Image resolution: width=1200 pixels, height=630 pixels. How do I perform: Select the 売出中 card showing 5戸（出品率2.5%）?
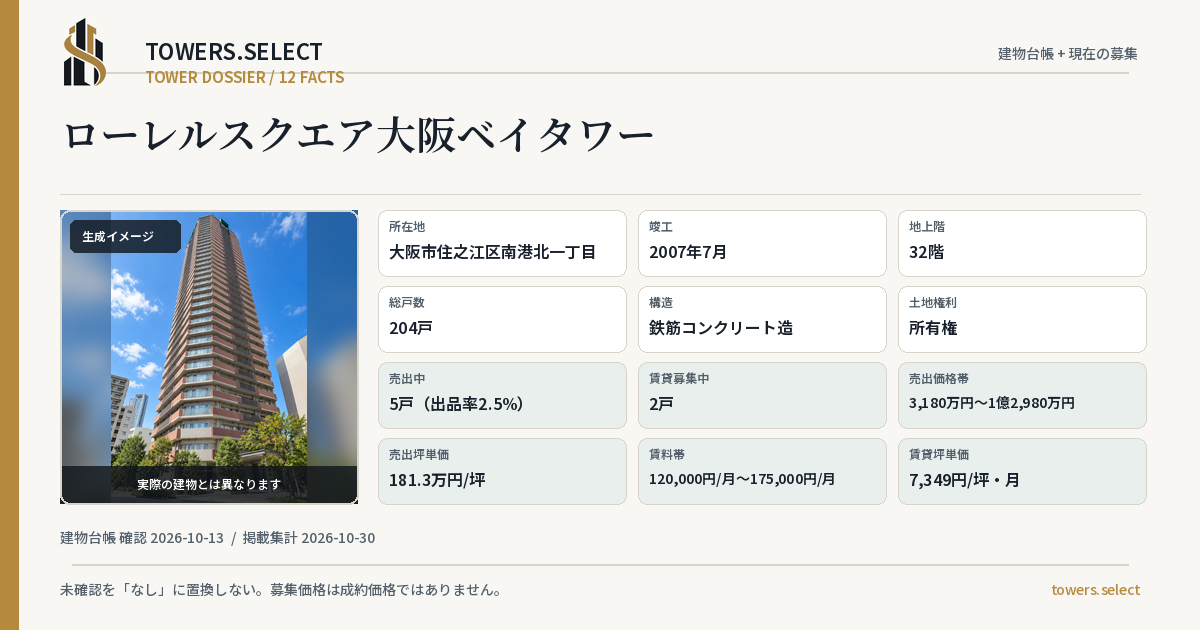tap(502, 395)
